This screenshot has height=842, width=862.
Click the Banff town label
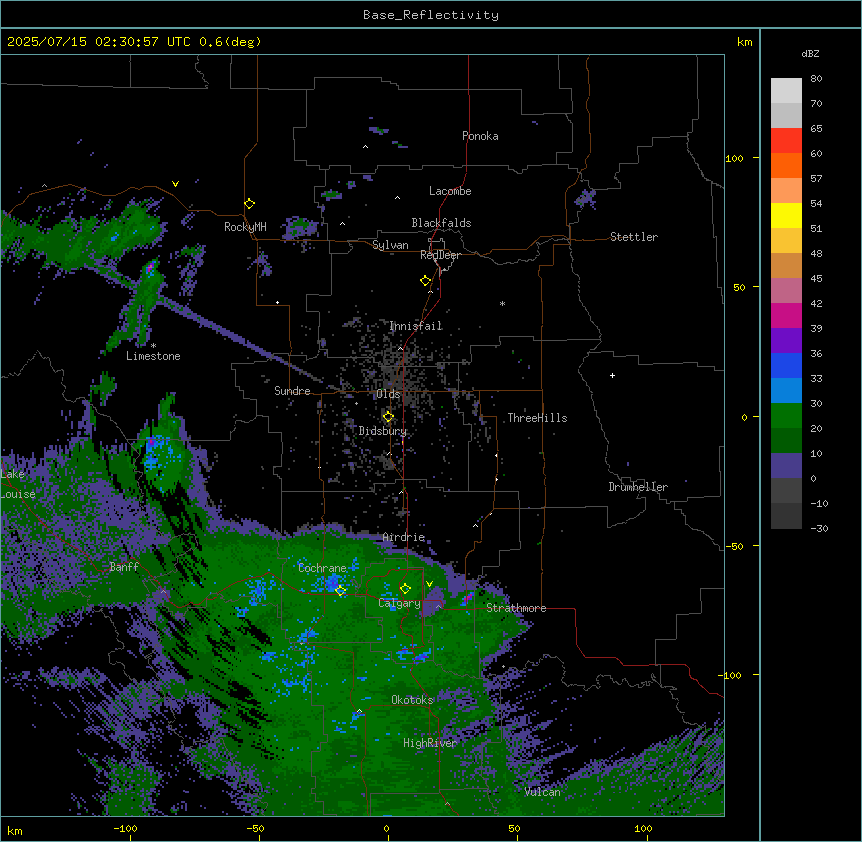(x=124, y=567)
